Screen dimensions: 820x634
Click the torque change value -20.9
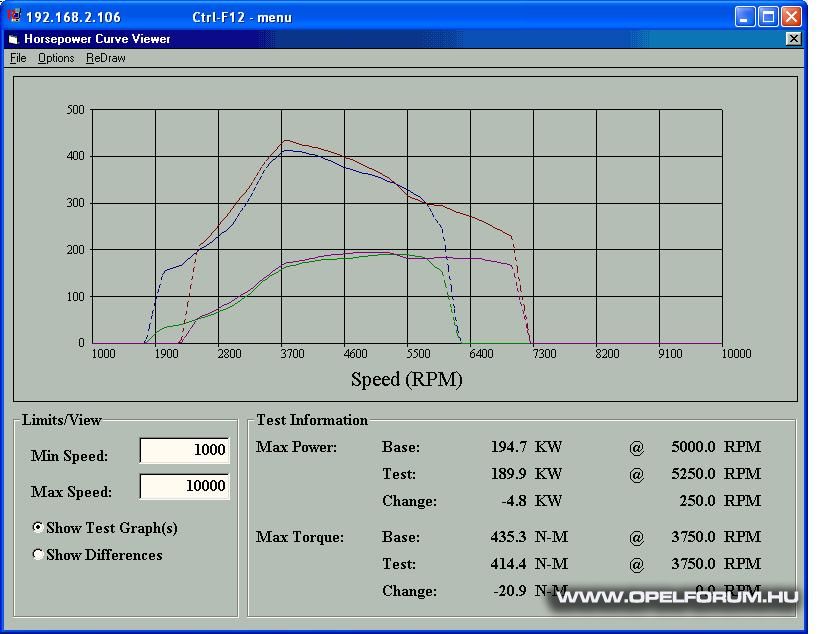coord(510,591)
